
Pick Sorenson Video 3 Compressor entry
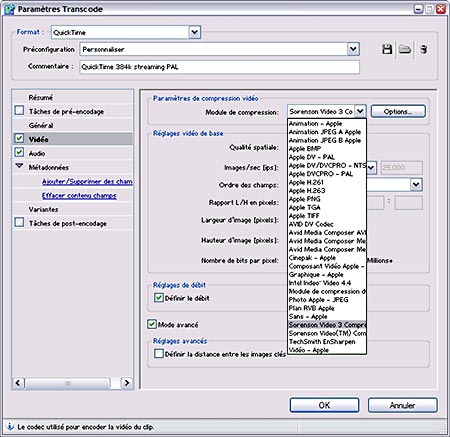327,325
